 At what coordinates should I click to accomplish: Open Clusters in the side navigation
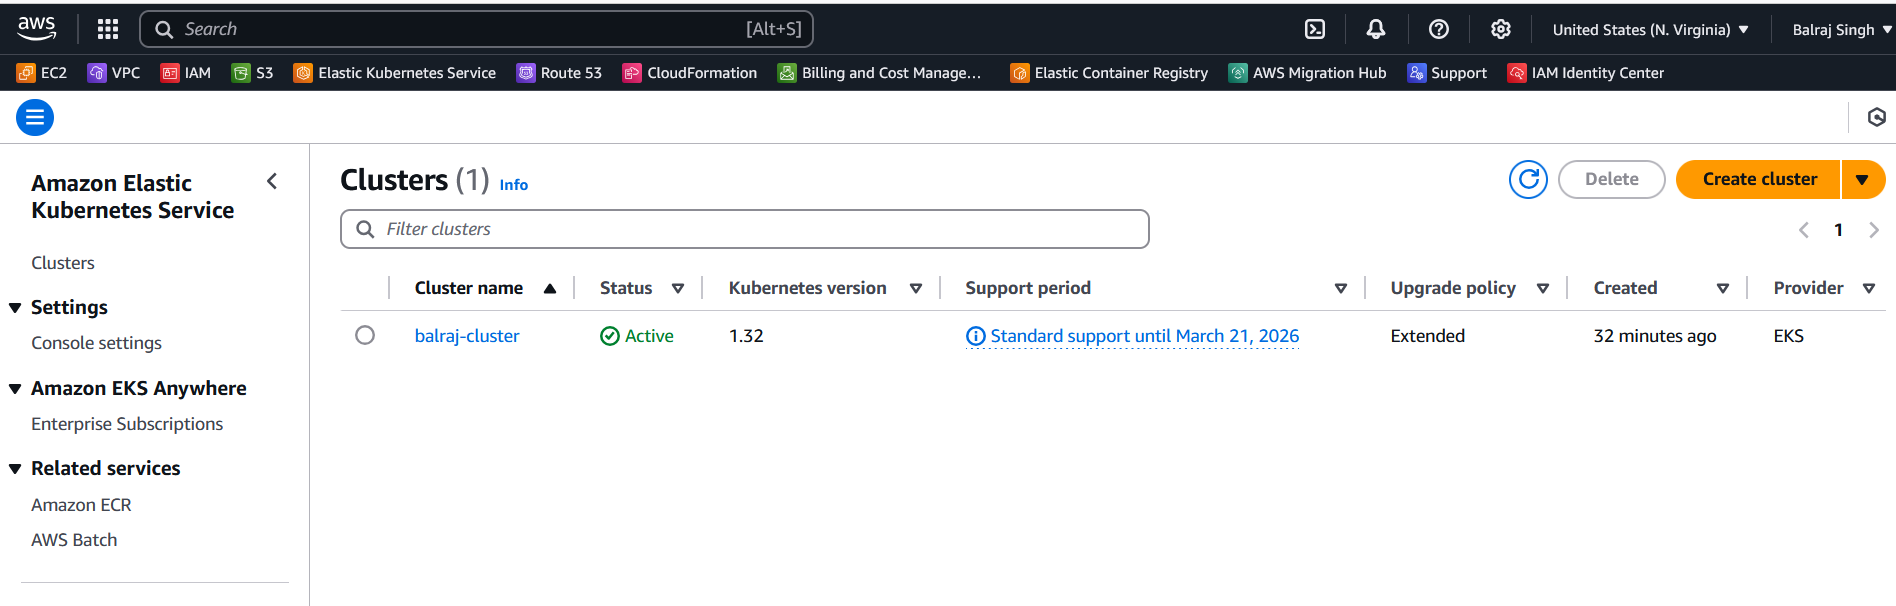coord(63,263)
